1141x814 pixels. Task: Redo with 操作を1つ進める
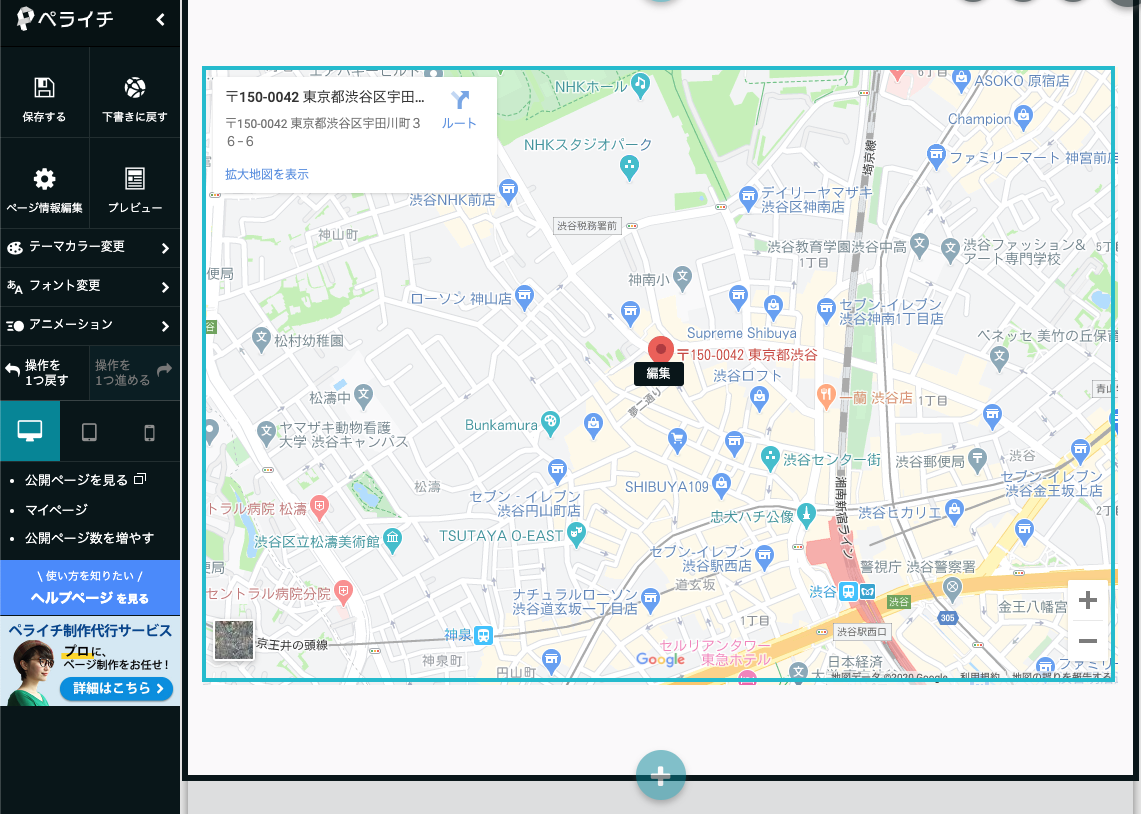(135, 372)
